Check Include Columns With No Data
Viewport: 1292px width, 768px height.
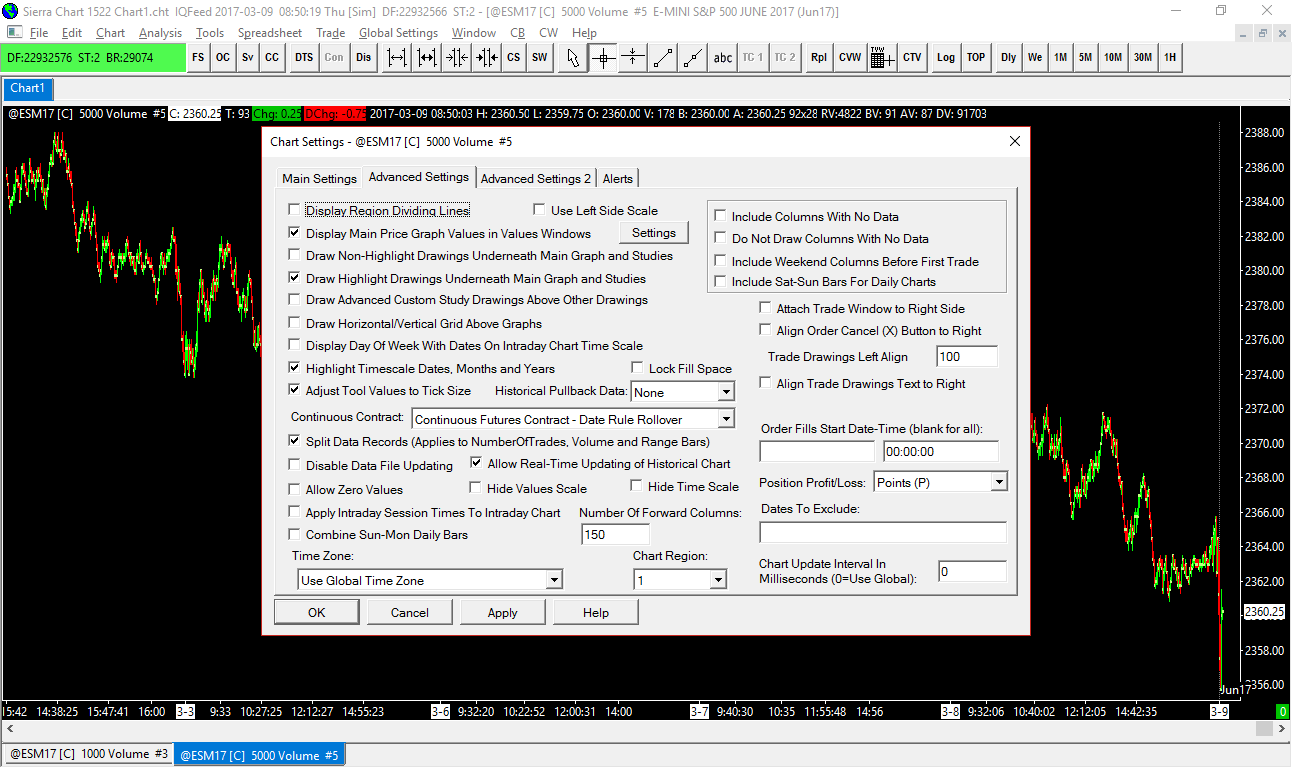pyautogui.click(x=720, y=216)
